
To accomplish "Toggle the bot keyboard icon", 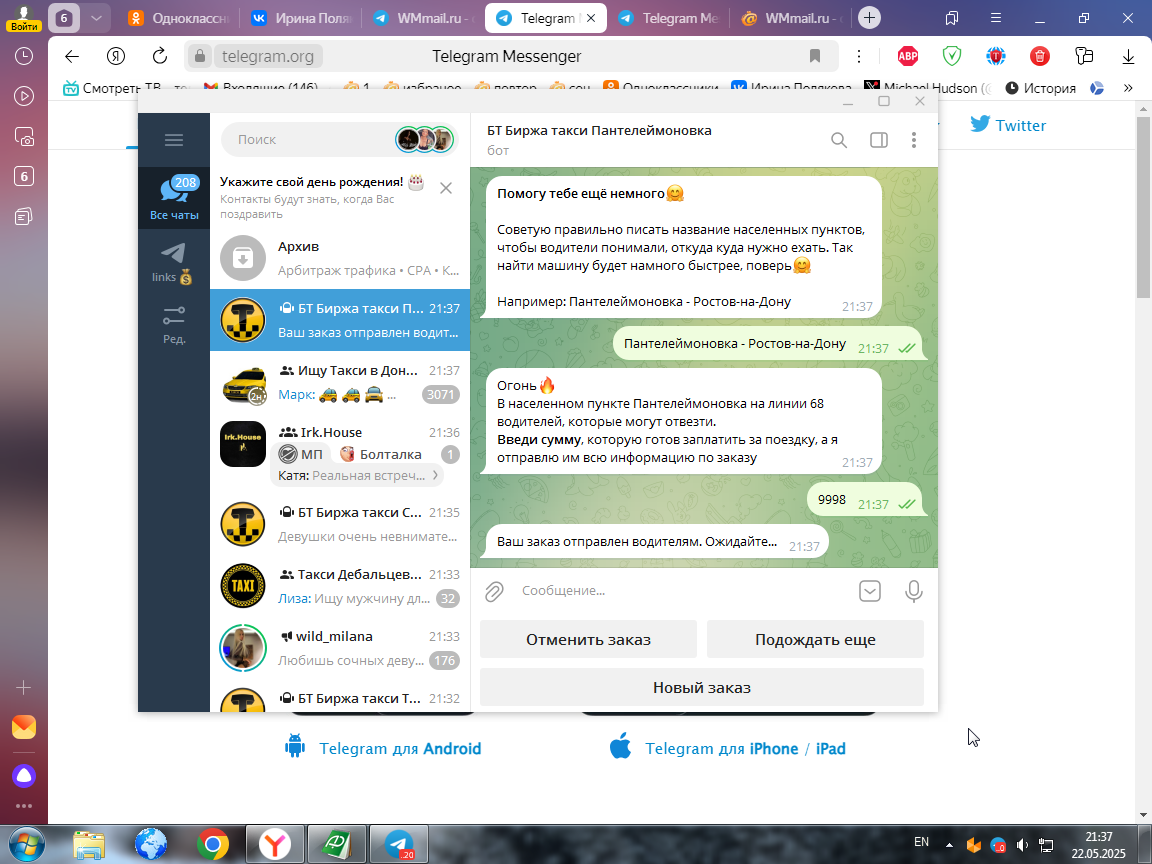I will pyautogui.click(x=869, y=591).
